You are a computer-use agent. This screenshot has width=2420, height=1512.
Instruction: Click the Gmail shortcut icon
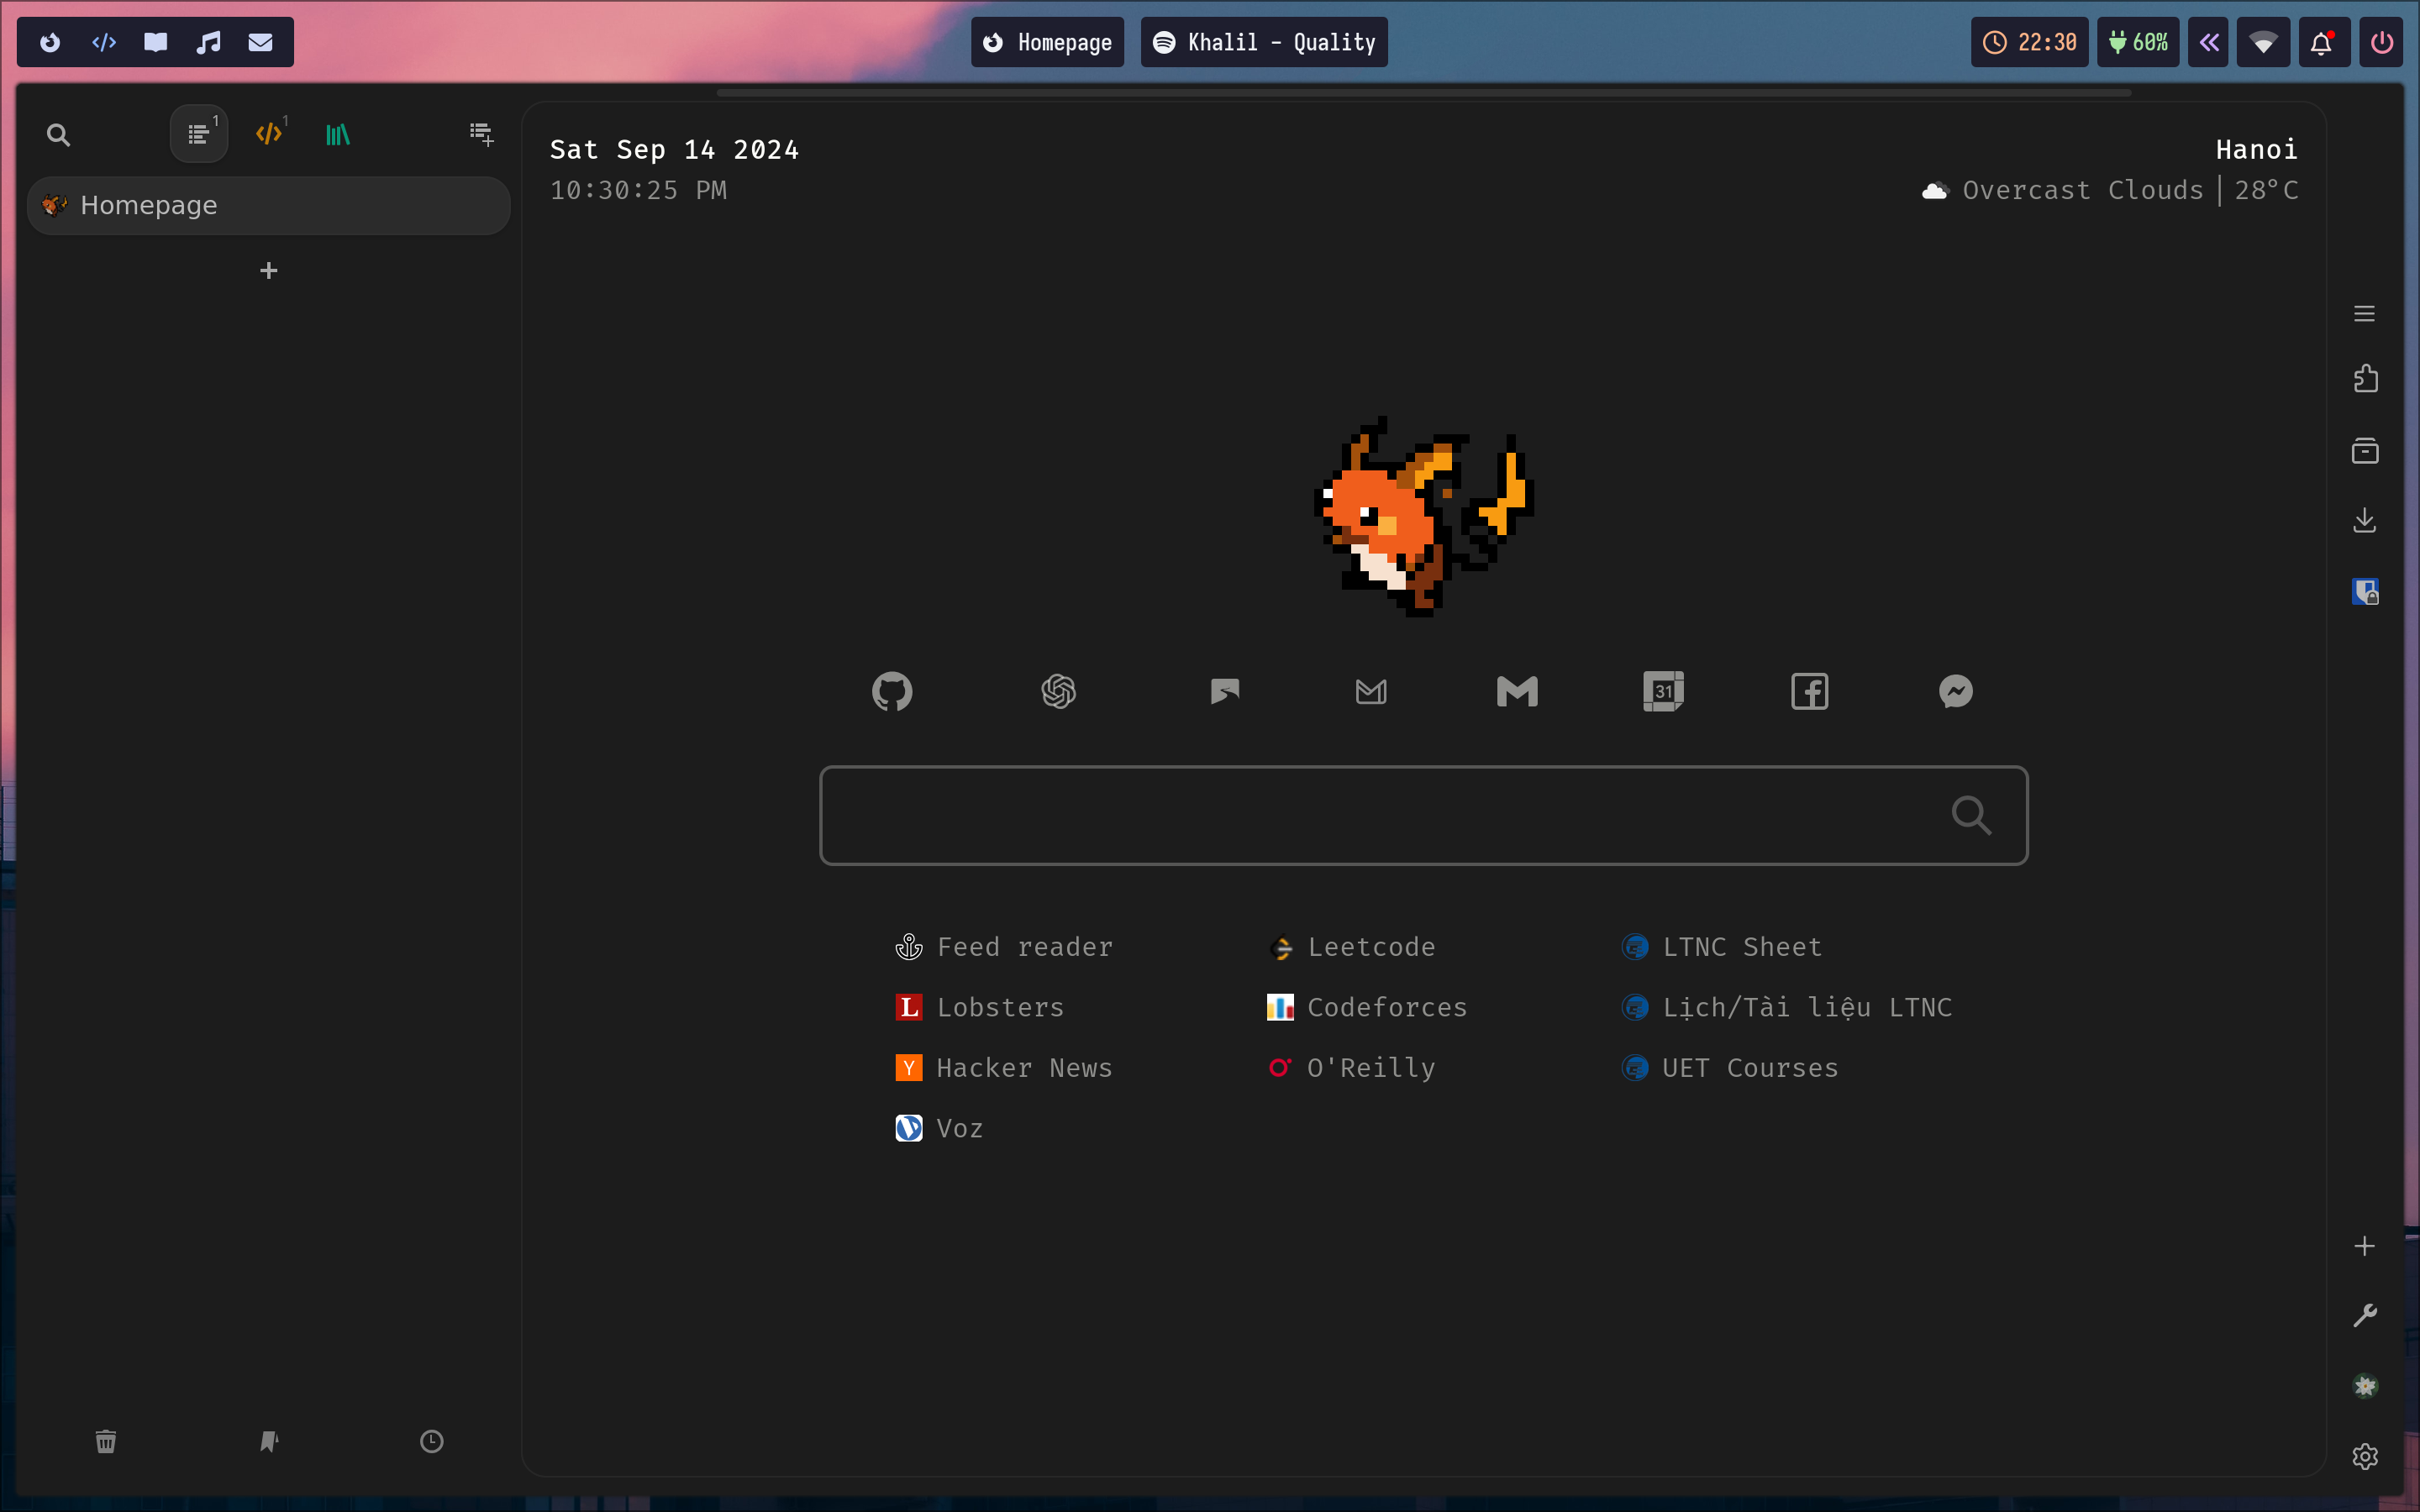[1516, 691]
